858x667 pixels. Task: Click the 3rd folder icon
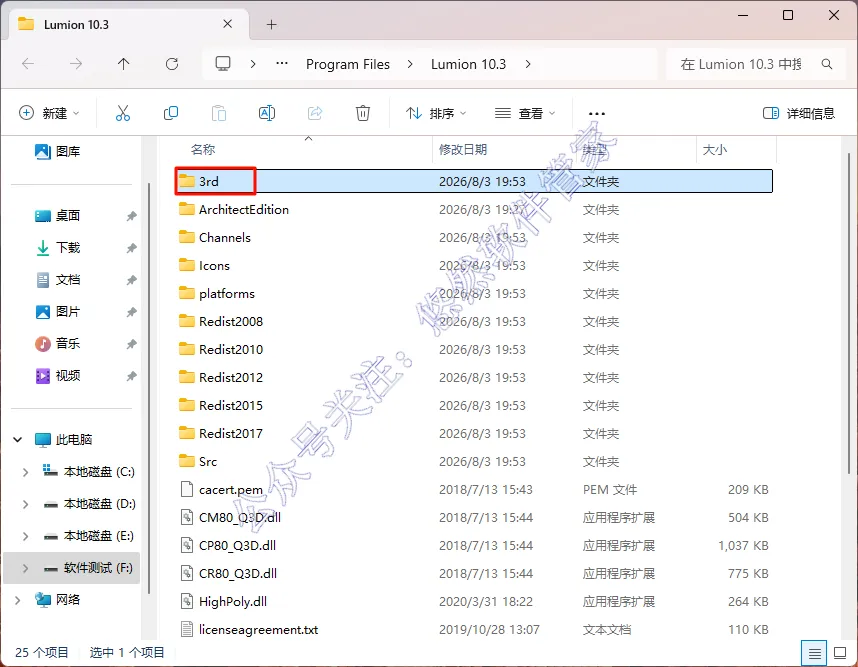click(187, 181)
